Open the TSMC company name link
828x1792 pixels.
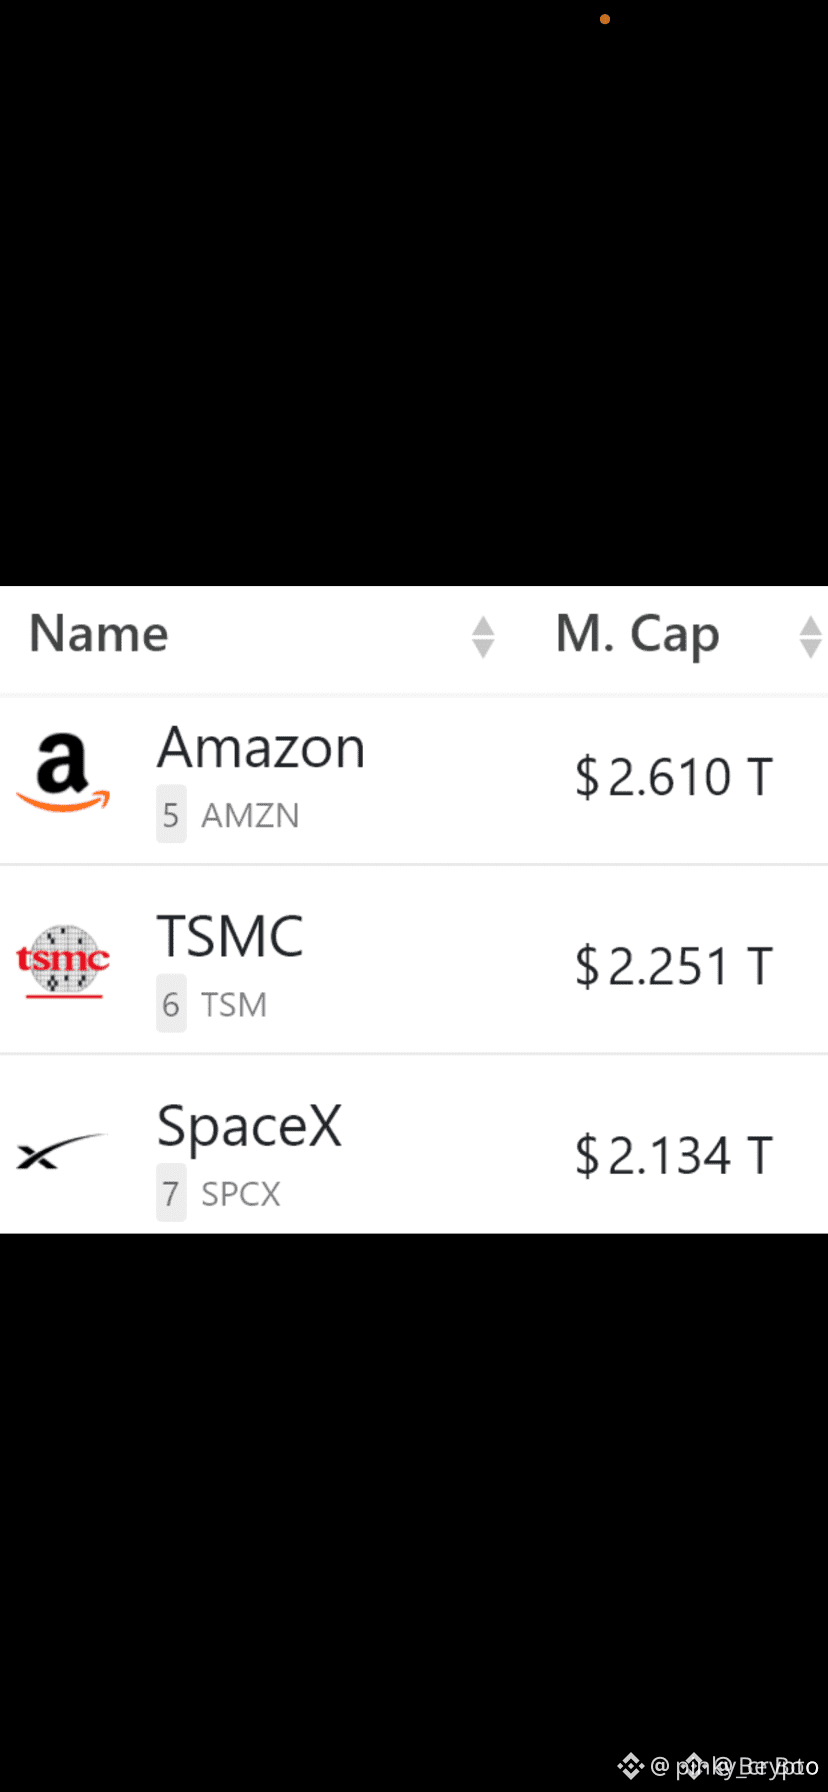point(230,937)
